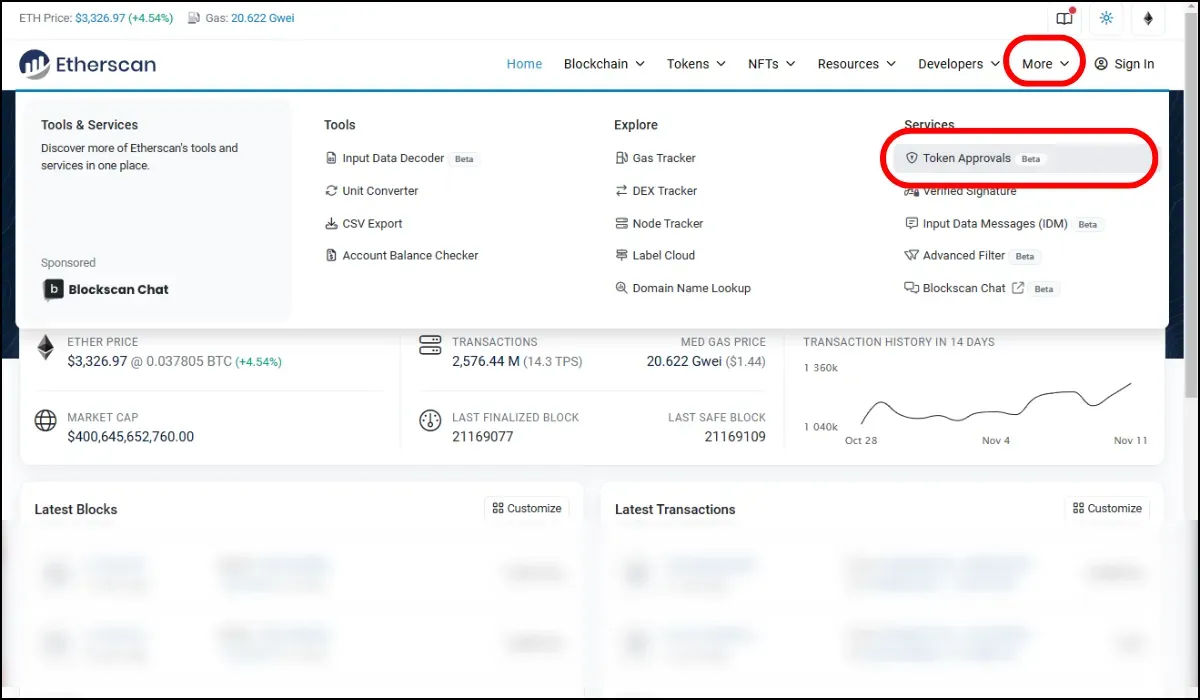
Task: Click the Ether price Ethereum icon
Action: tap(45, 348)
